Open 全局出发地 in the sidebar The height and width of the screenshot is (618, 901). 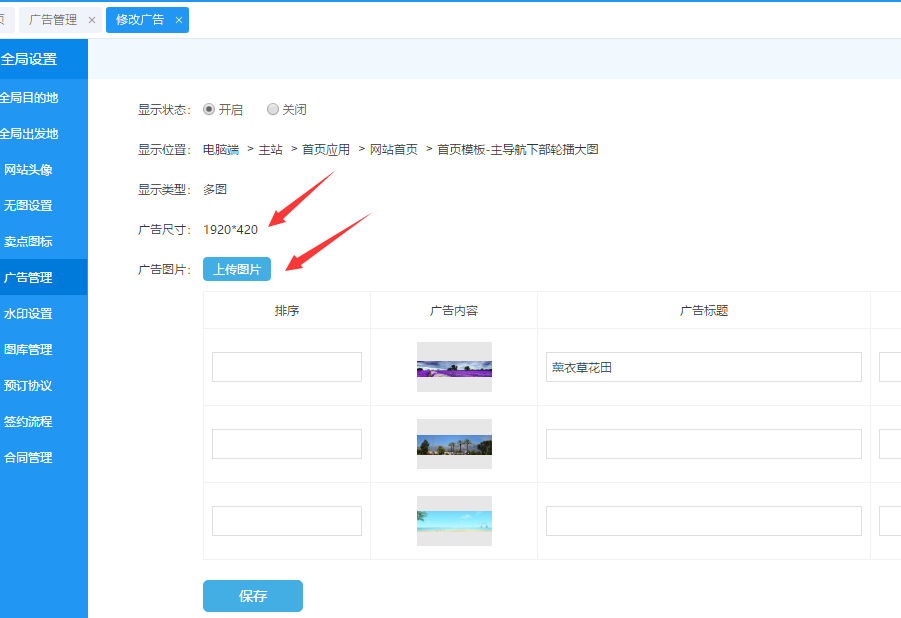28,134
